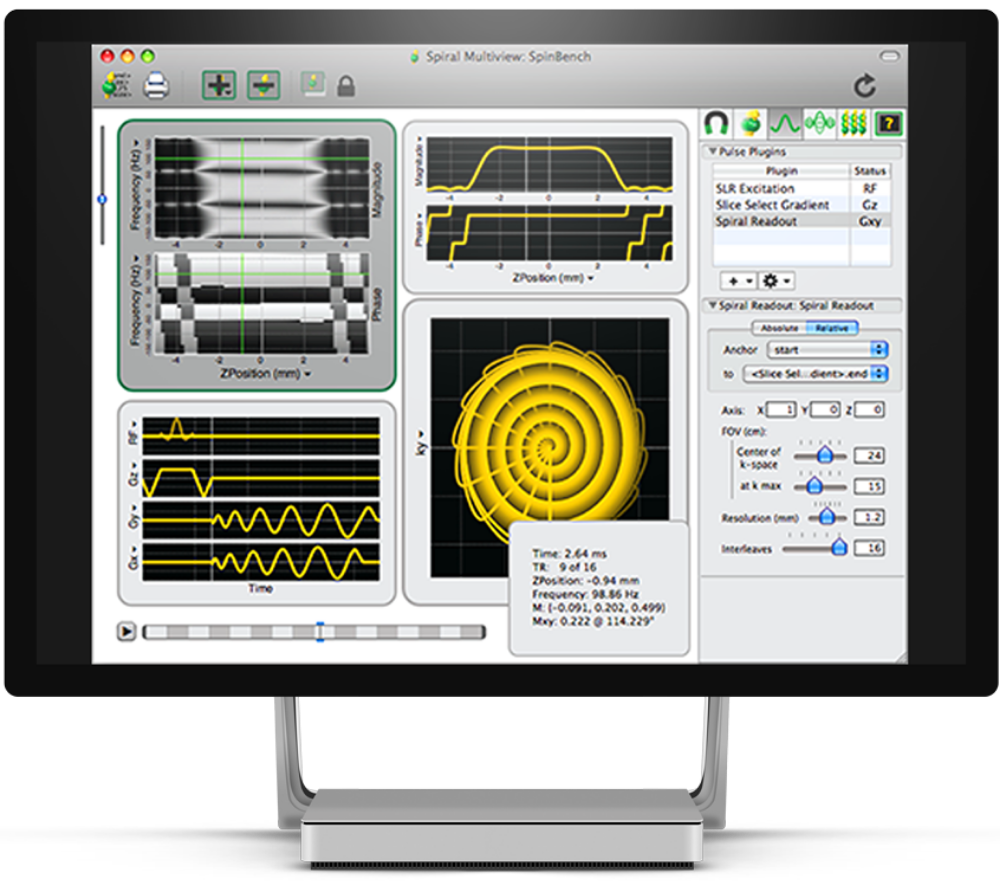Image resolution: width=1000 pixels, height=892 pixels.
Task: Select the SLR Excitation plugin row
Action: coord(801,189)
